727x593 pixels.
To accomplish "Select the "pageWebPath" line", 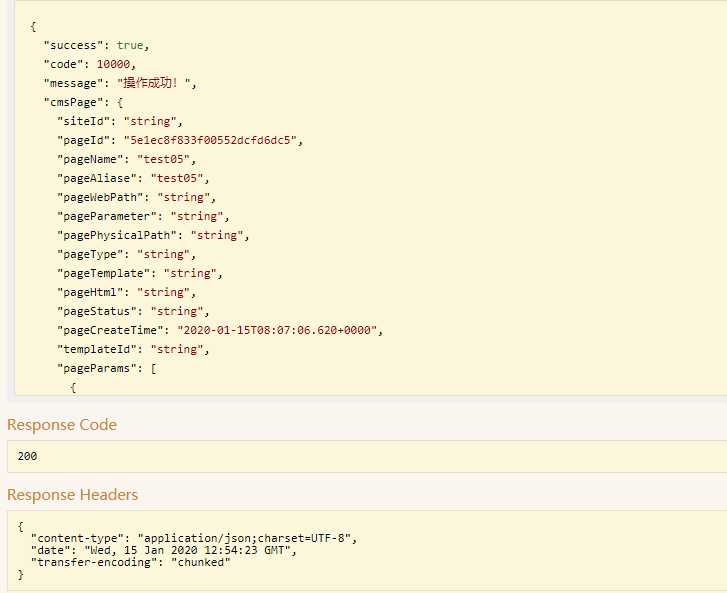I will coord(137,198).
